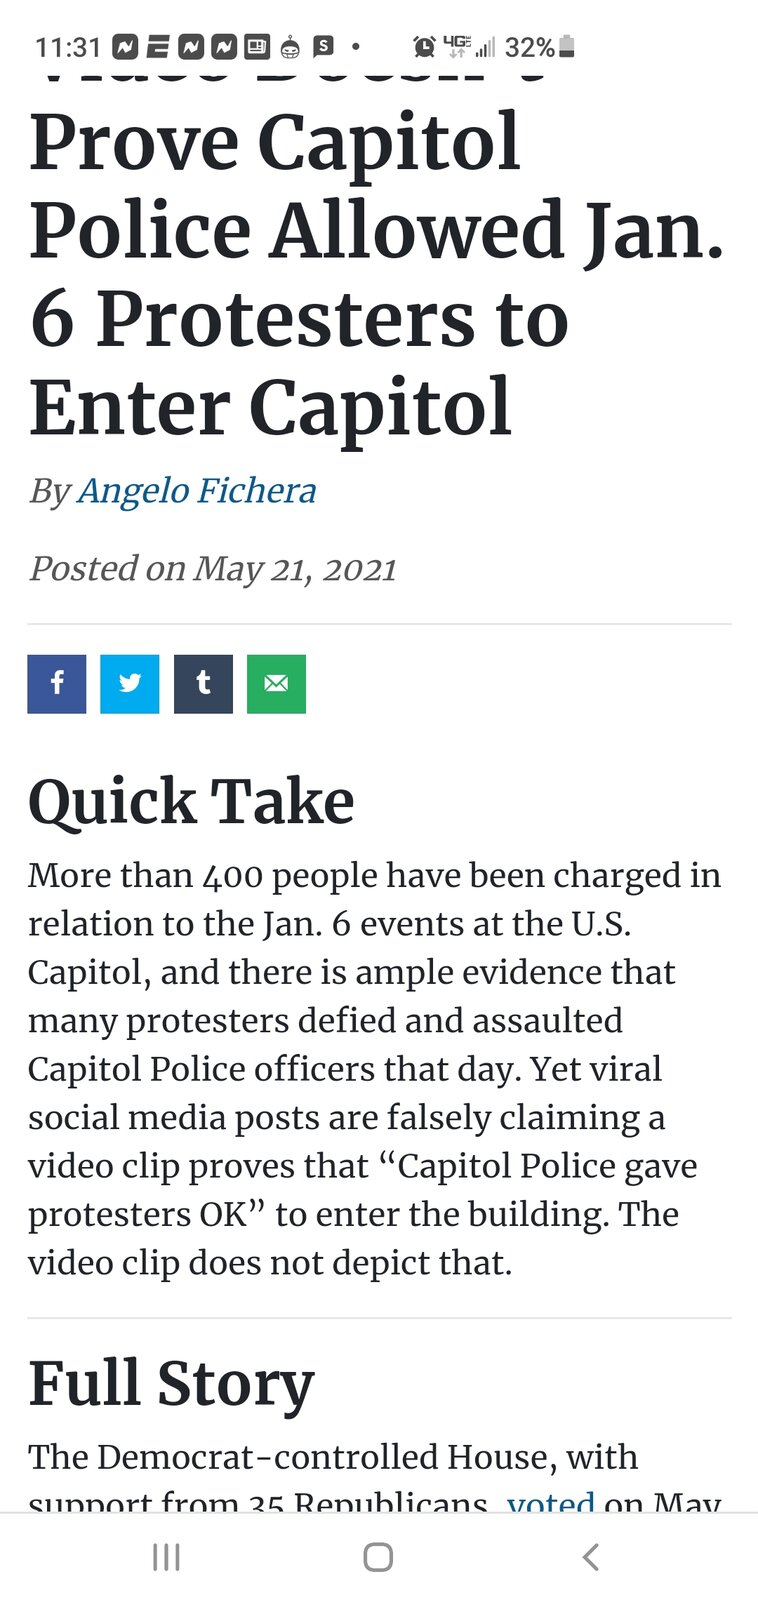Open the recent apps overview button

(x=166, y=1557)
